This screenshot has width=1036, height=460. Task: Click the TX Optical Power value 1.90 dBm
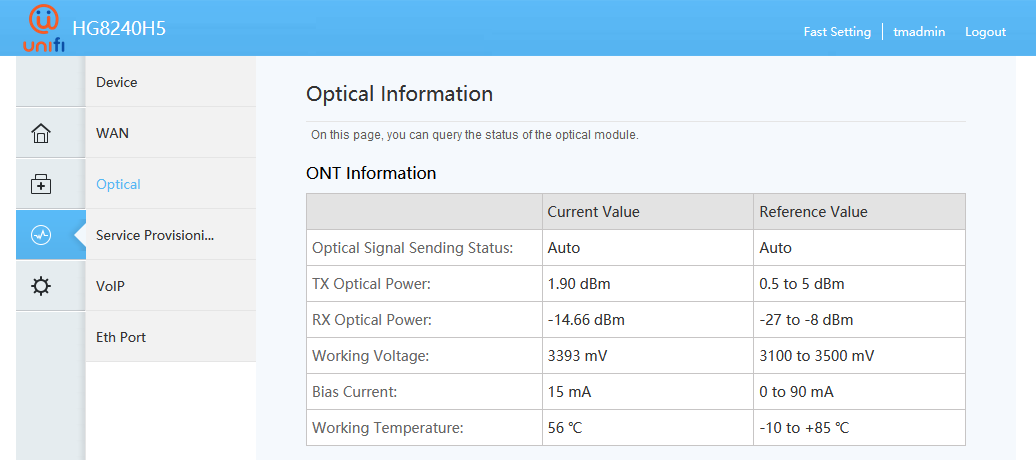click(579, 284)
